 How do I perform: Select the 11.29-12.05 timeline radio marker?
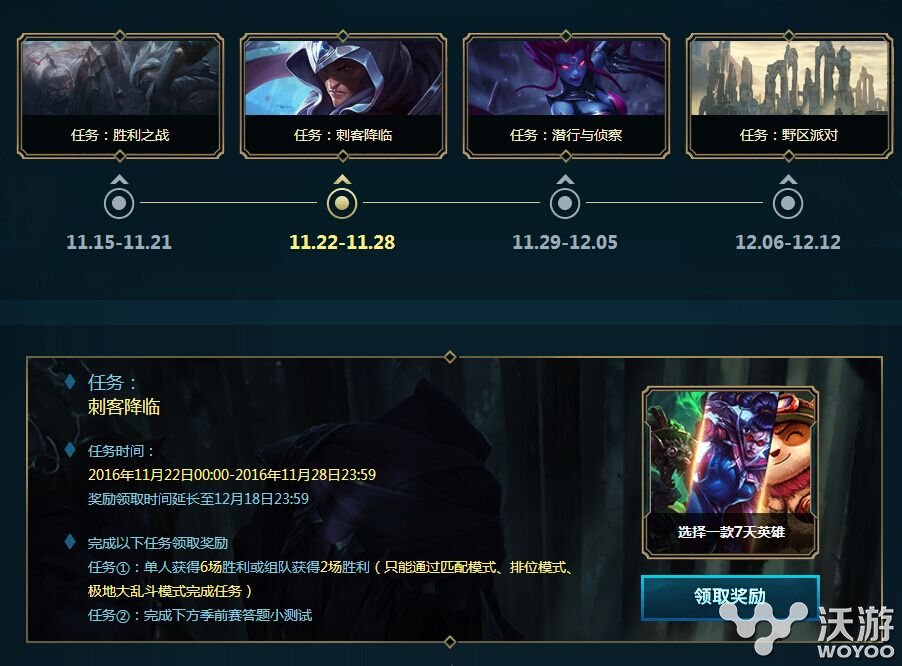[x=565, y=203]
